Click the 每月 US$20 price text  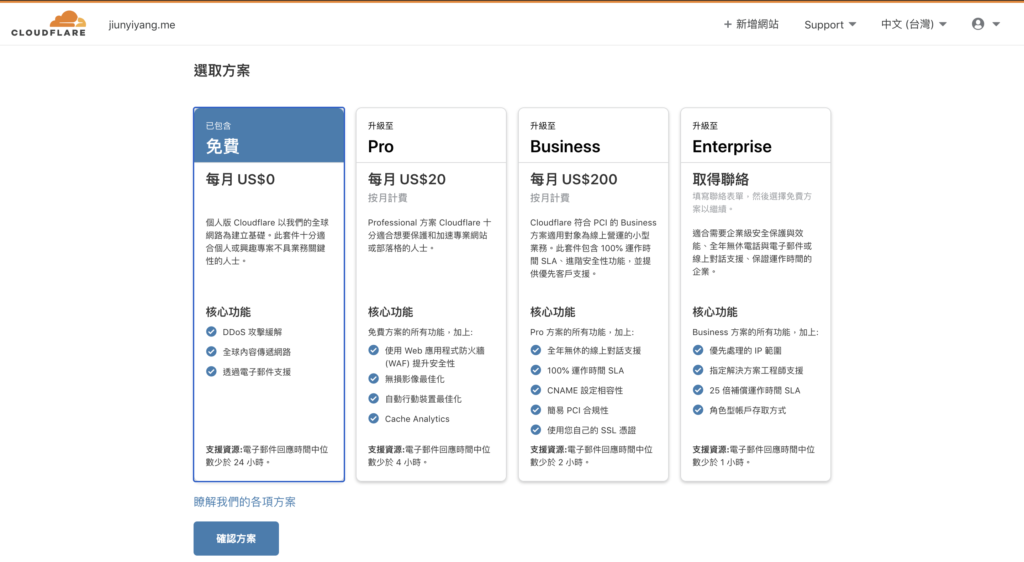(407, 179)
